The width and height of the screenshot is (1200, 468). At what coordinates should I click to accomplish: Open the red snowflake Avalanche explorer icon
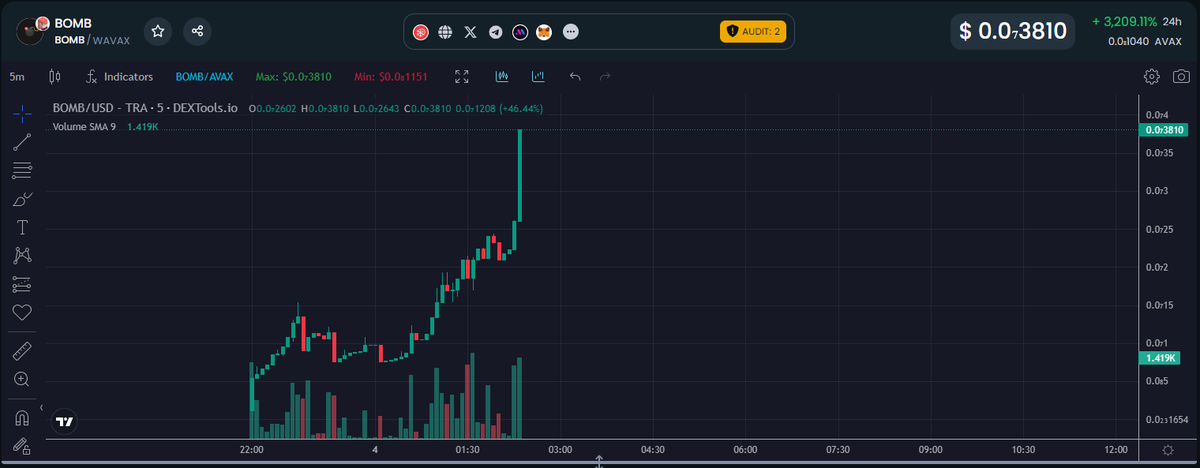point(422,32)
